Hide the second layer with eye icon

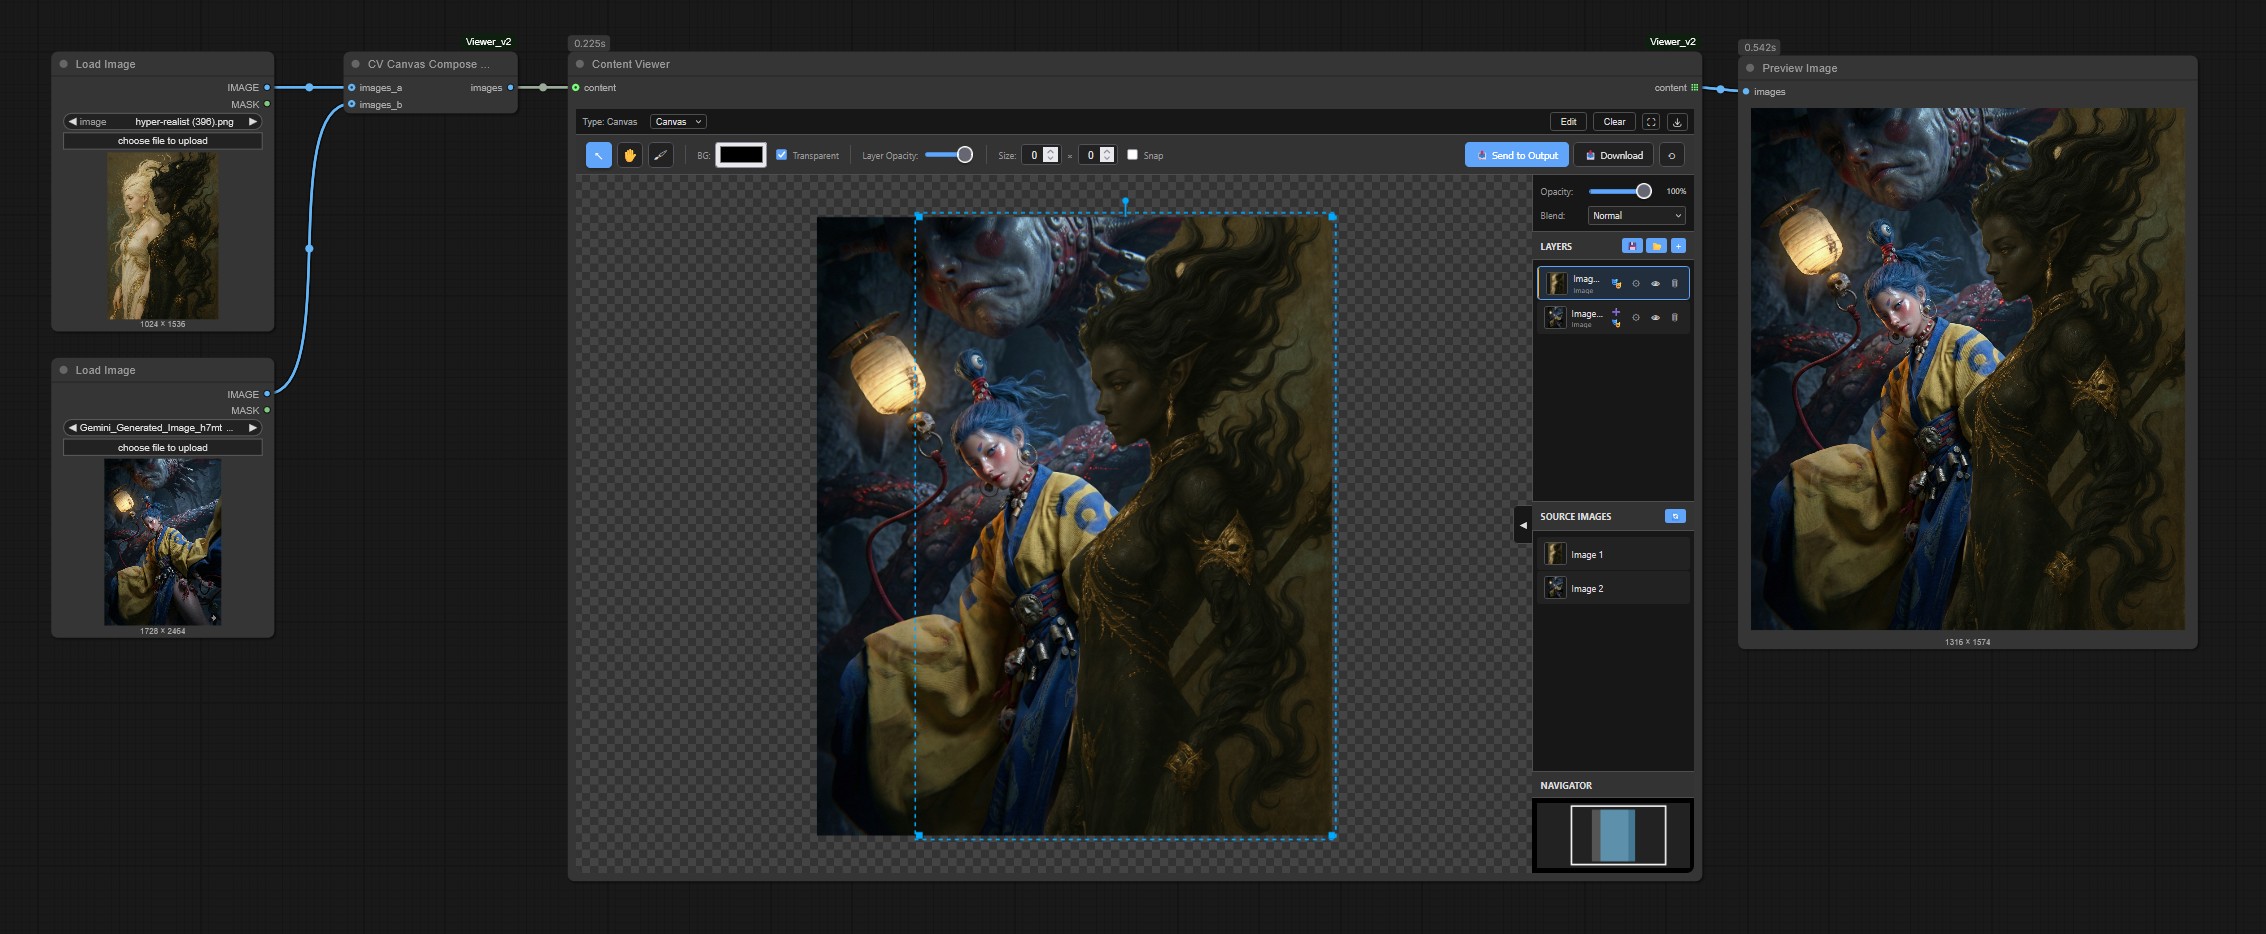coord(1655,318)
